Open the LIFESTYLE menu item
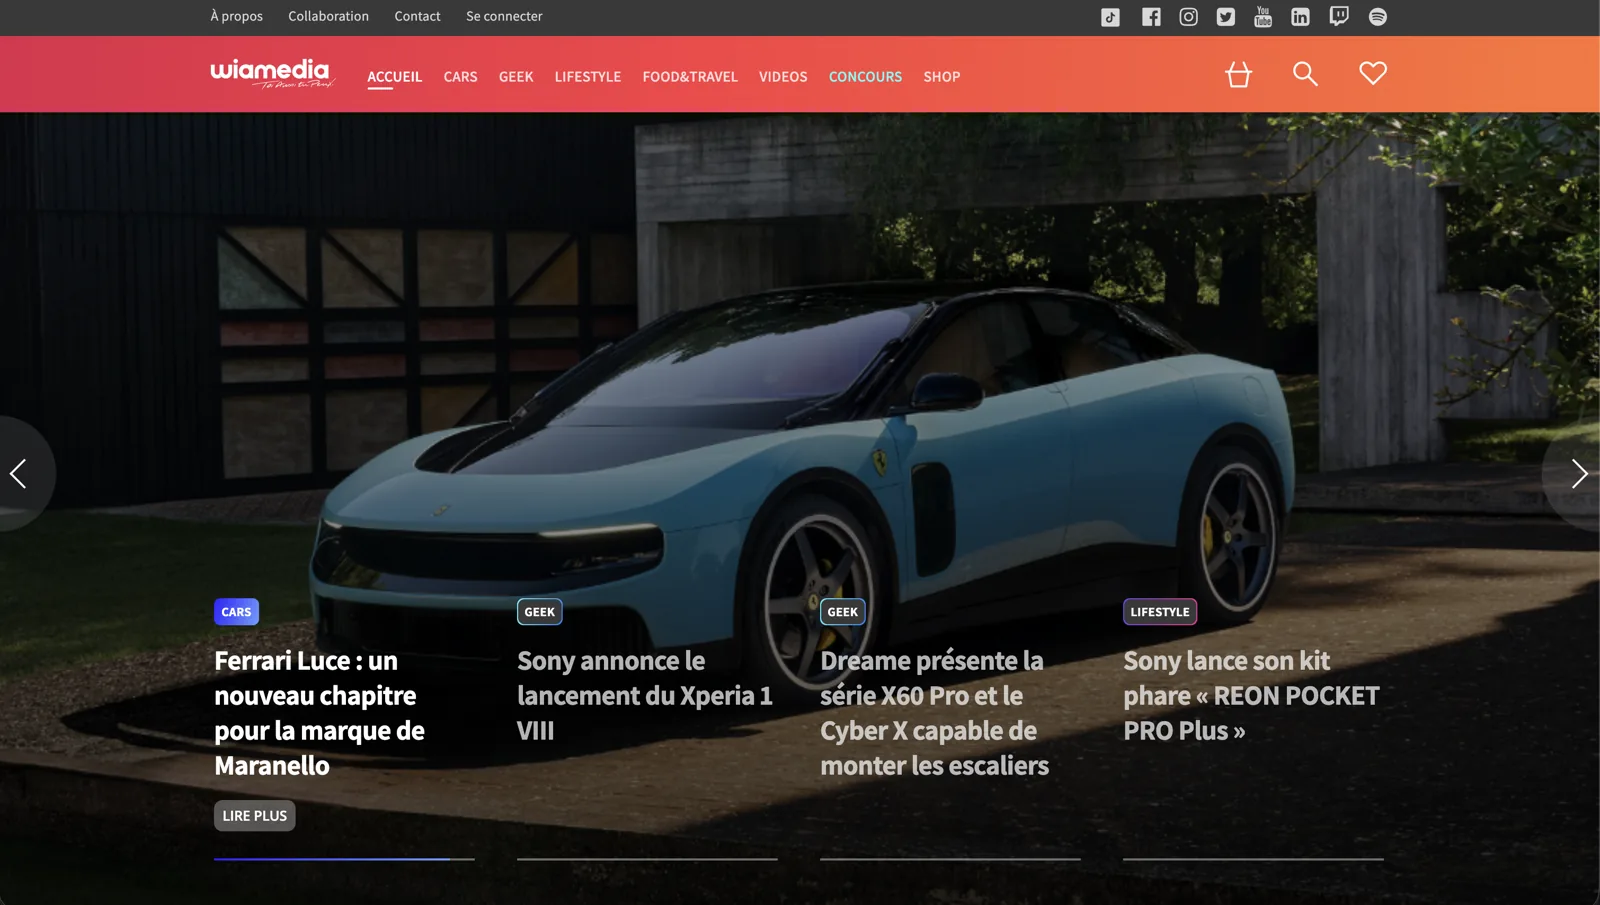The image size is (1600, 905). pos(588,77)
